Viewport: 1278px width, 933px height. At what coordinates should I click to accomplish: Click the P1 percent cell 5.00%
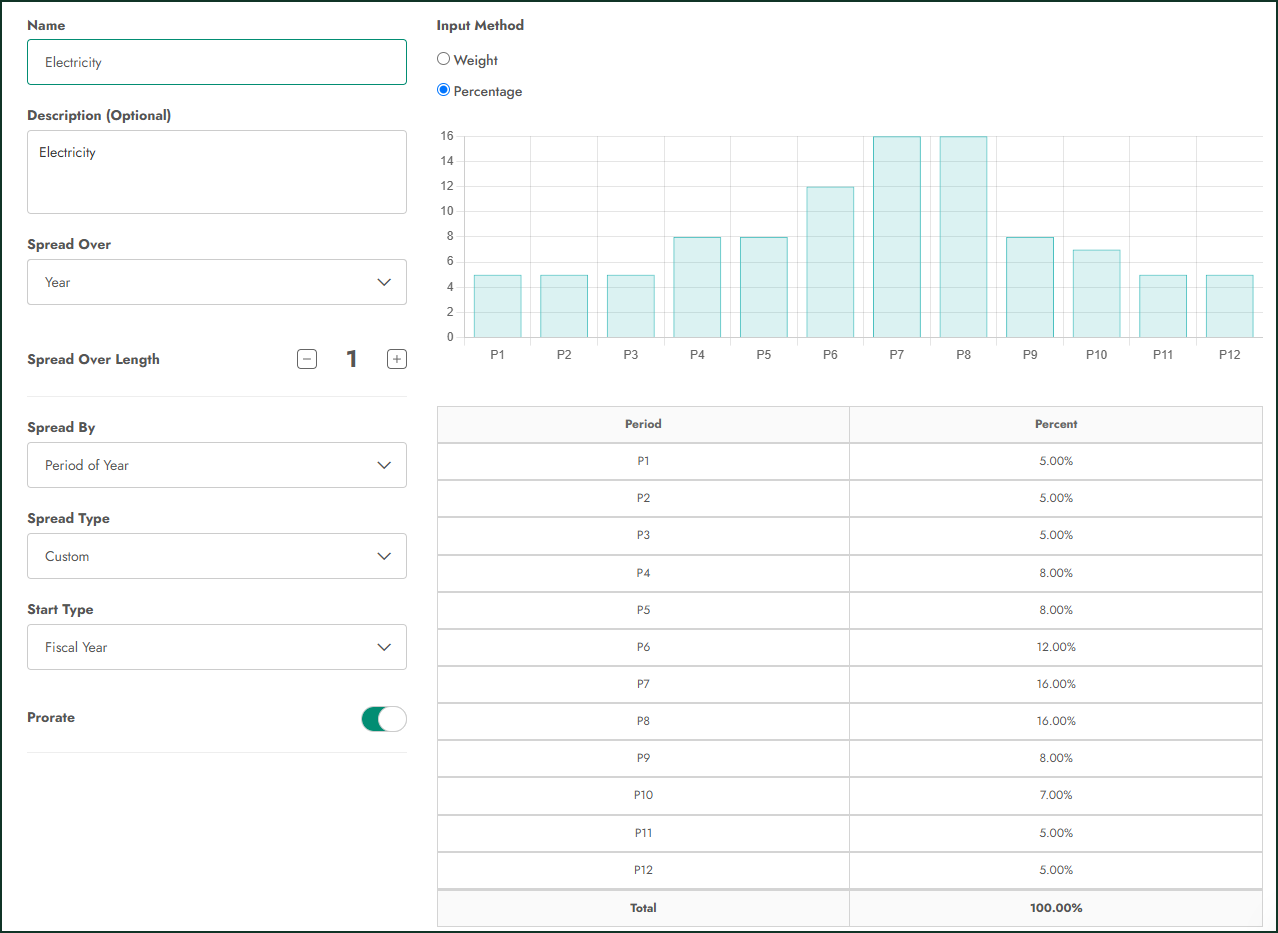(1056, 461)
